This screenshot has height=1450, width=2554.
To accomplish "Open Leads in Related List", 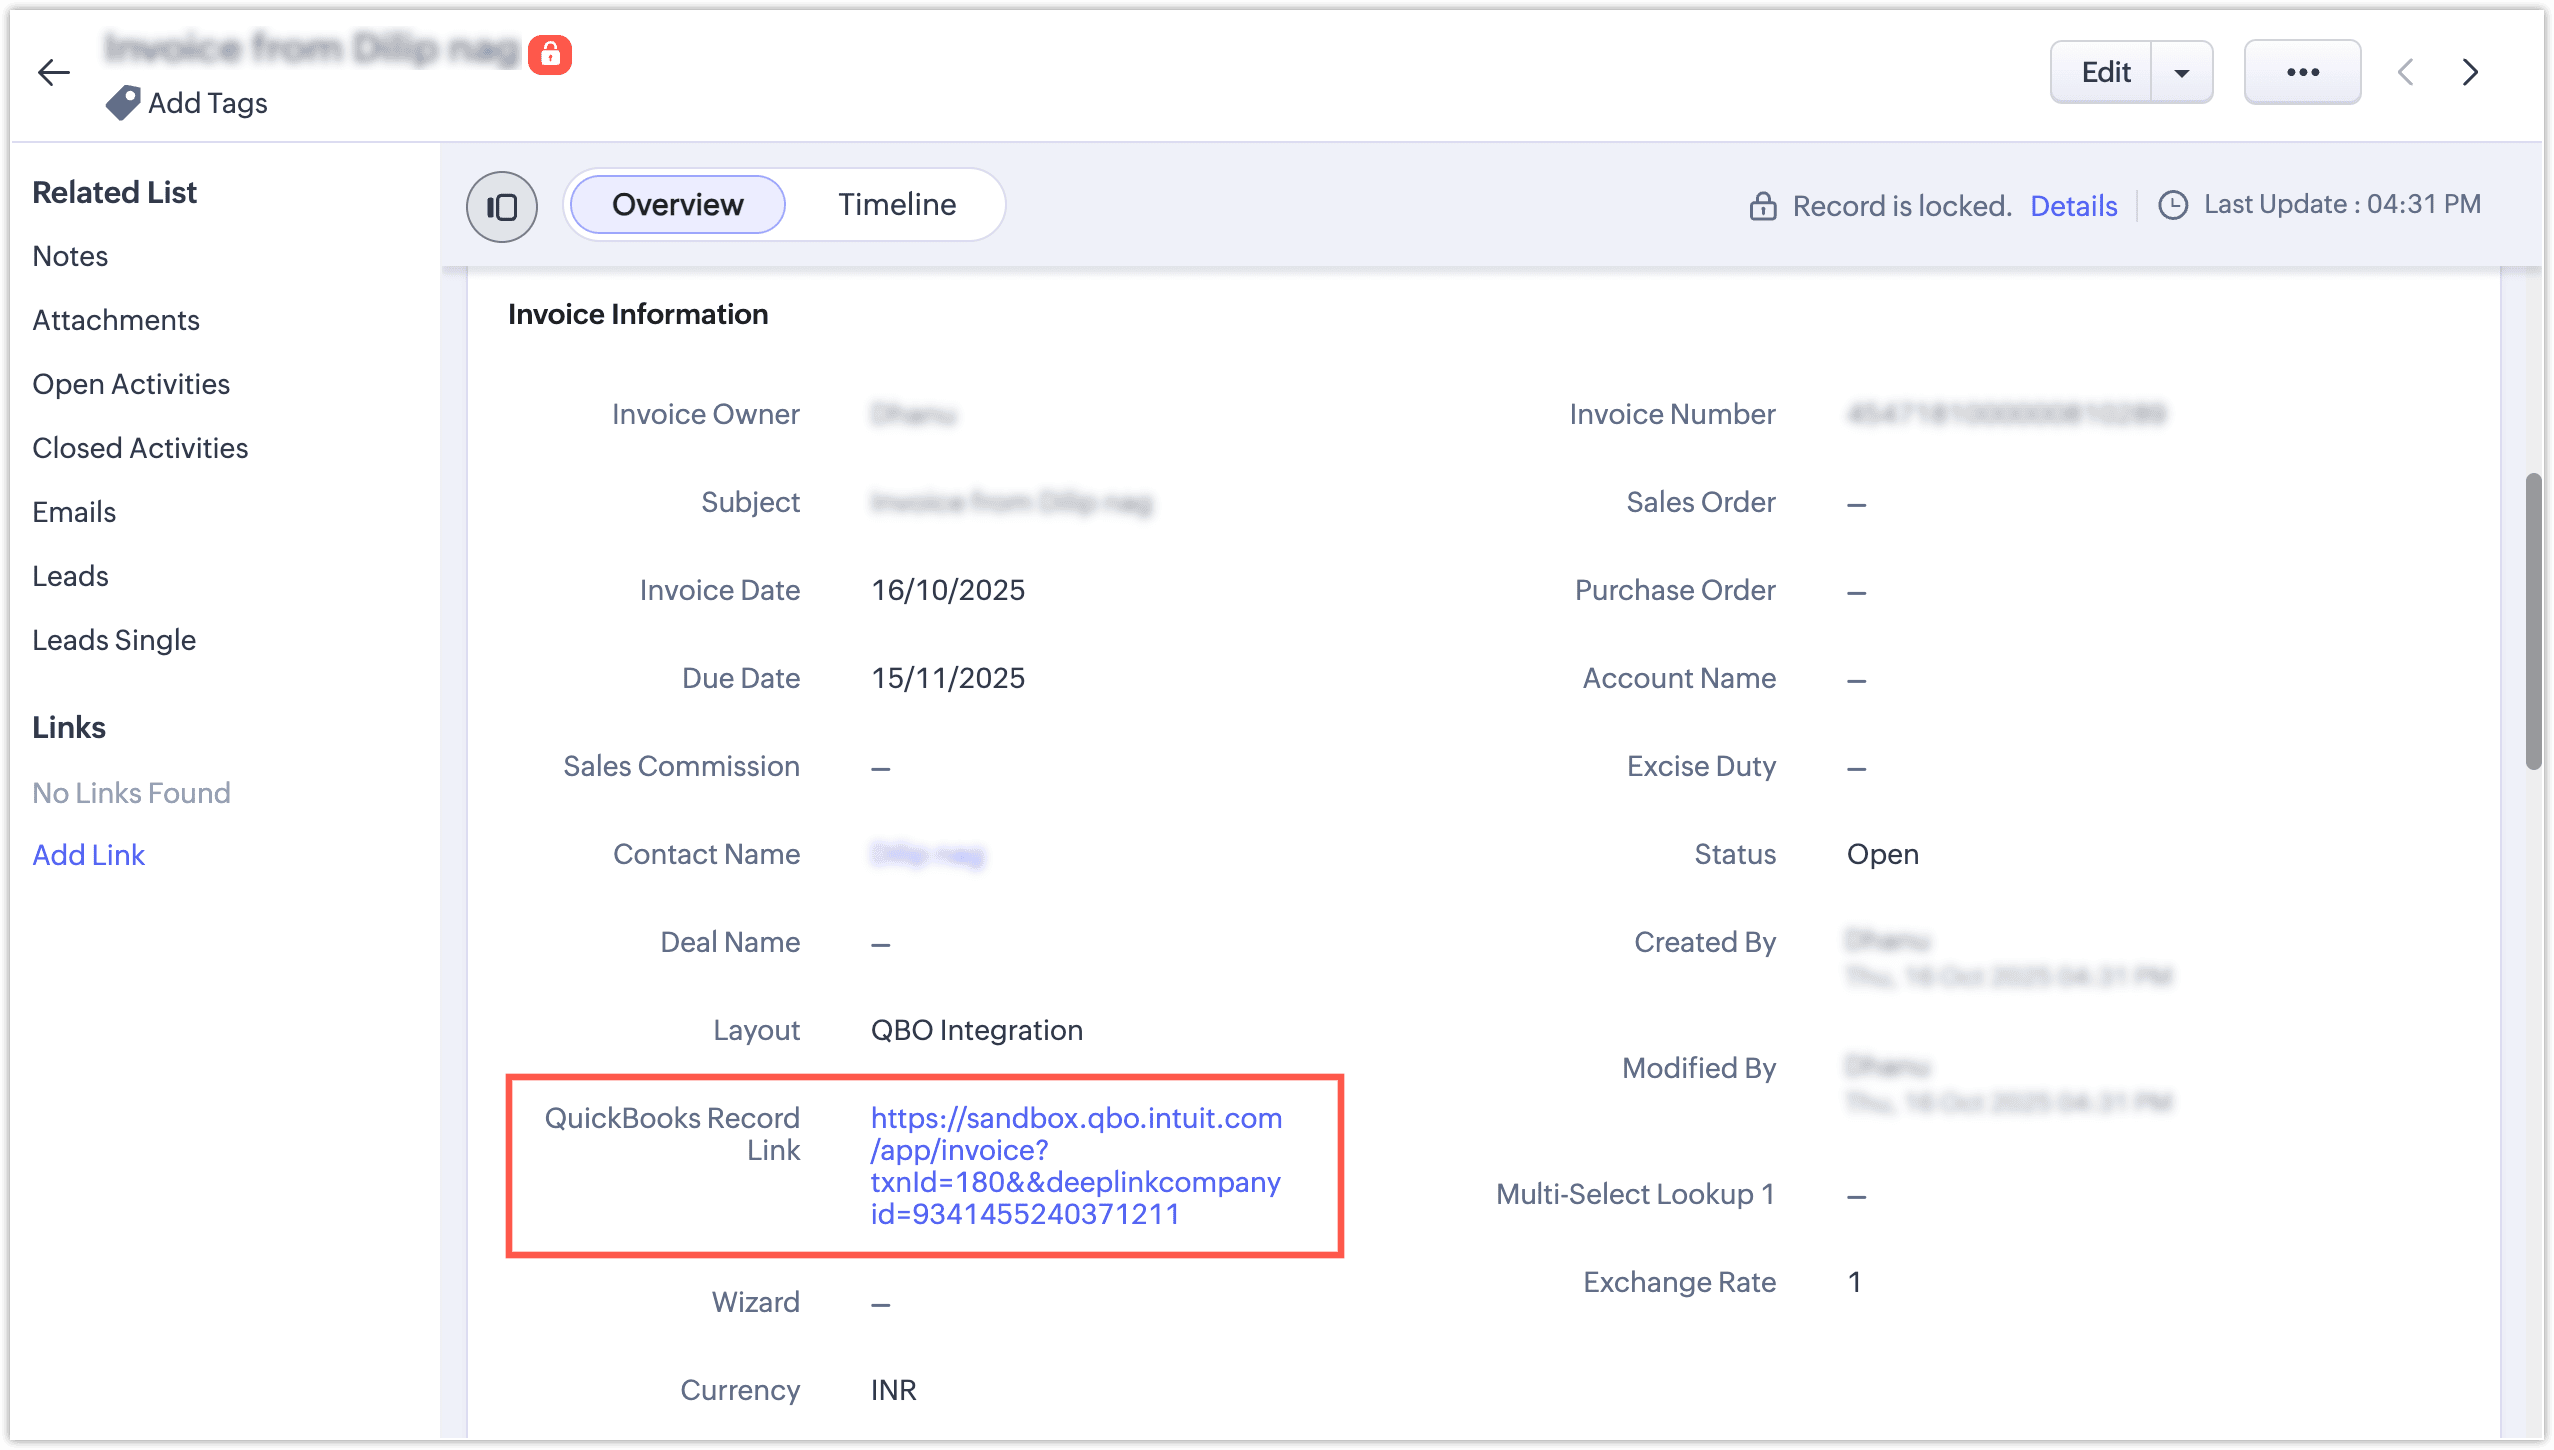I will point(70,576).
